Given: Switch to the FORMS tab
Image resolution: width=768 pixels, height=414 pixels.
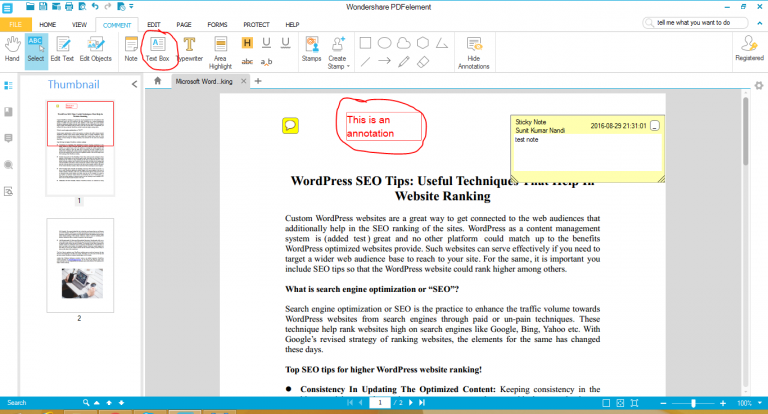Looking at the screenshot, I should click(x=217, y=24).
